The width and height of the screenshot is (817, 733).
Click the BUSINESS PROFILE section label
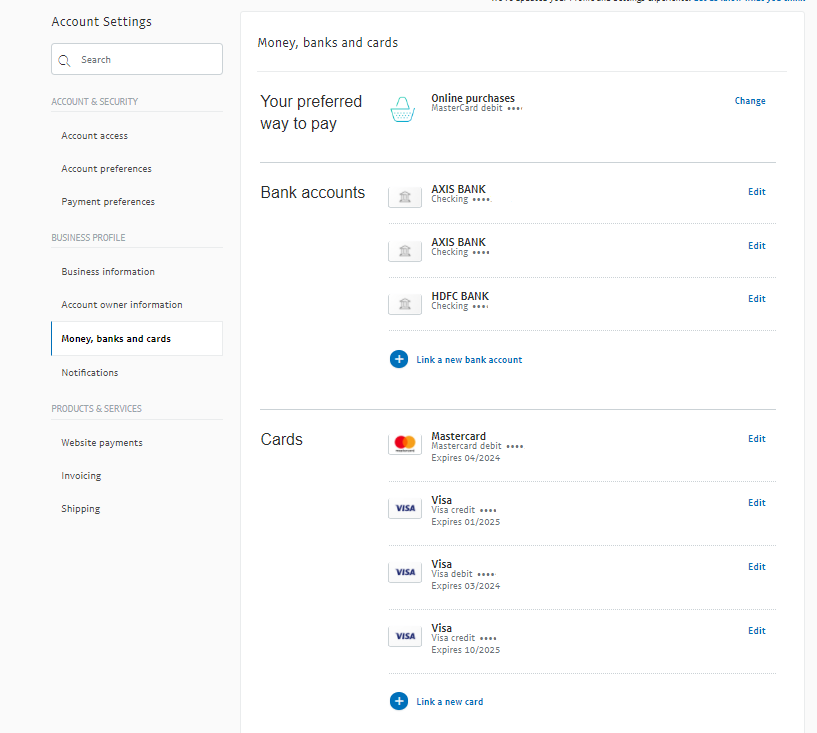pos(89,238)
